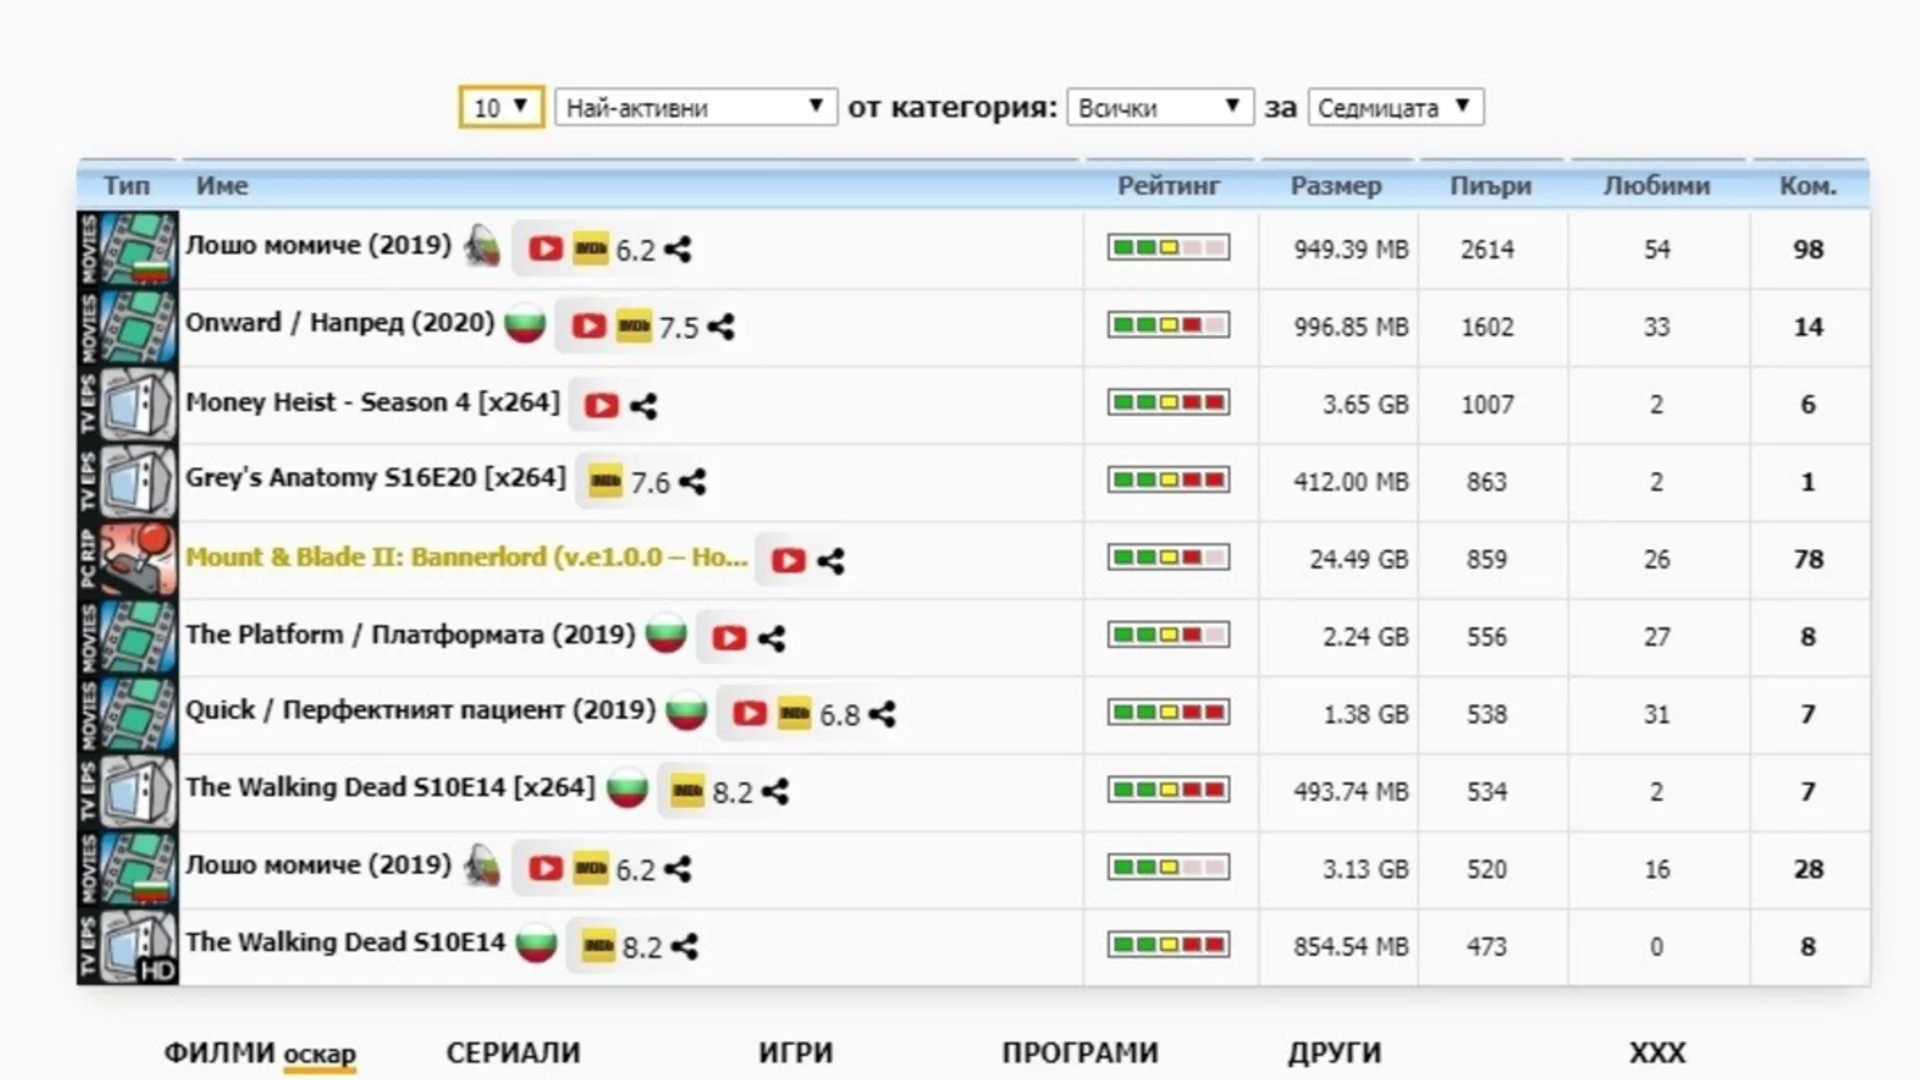Open the IMDb icon in the Onward row
This screenshot has width=1920, height=1080.
coord(634,326)
